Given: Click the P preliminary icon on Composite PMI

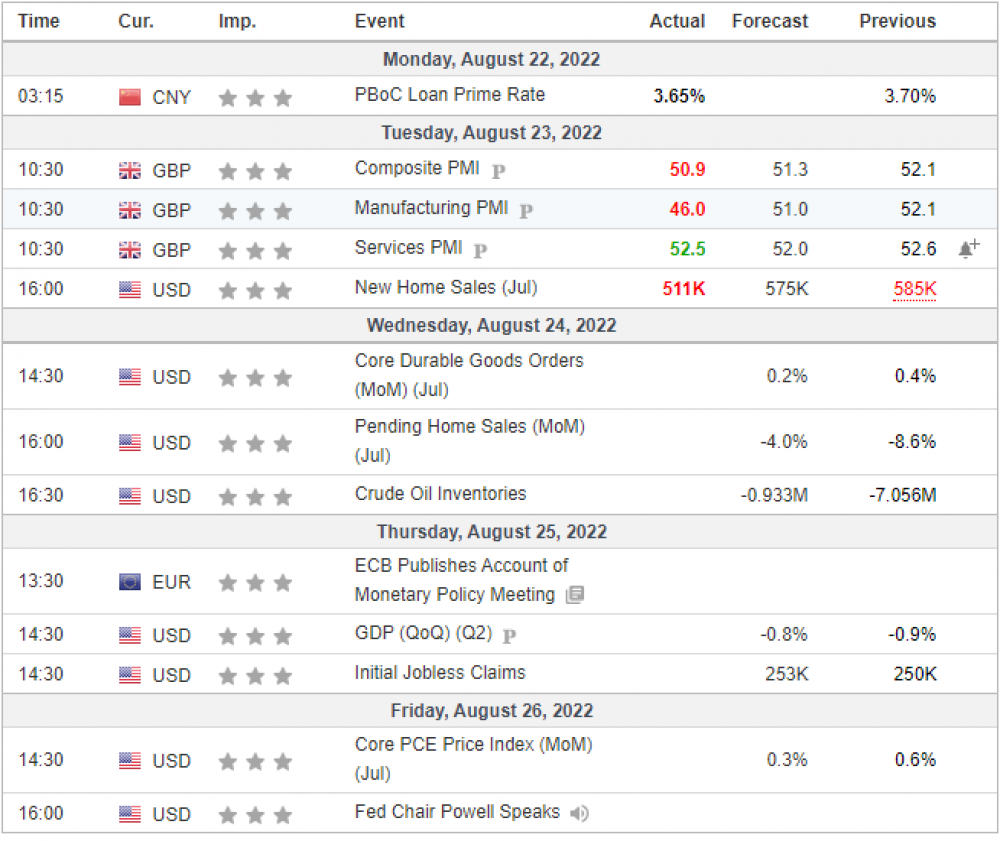Looking at the screenshot, I should click(497, 171).
